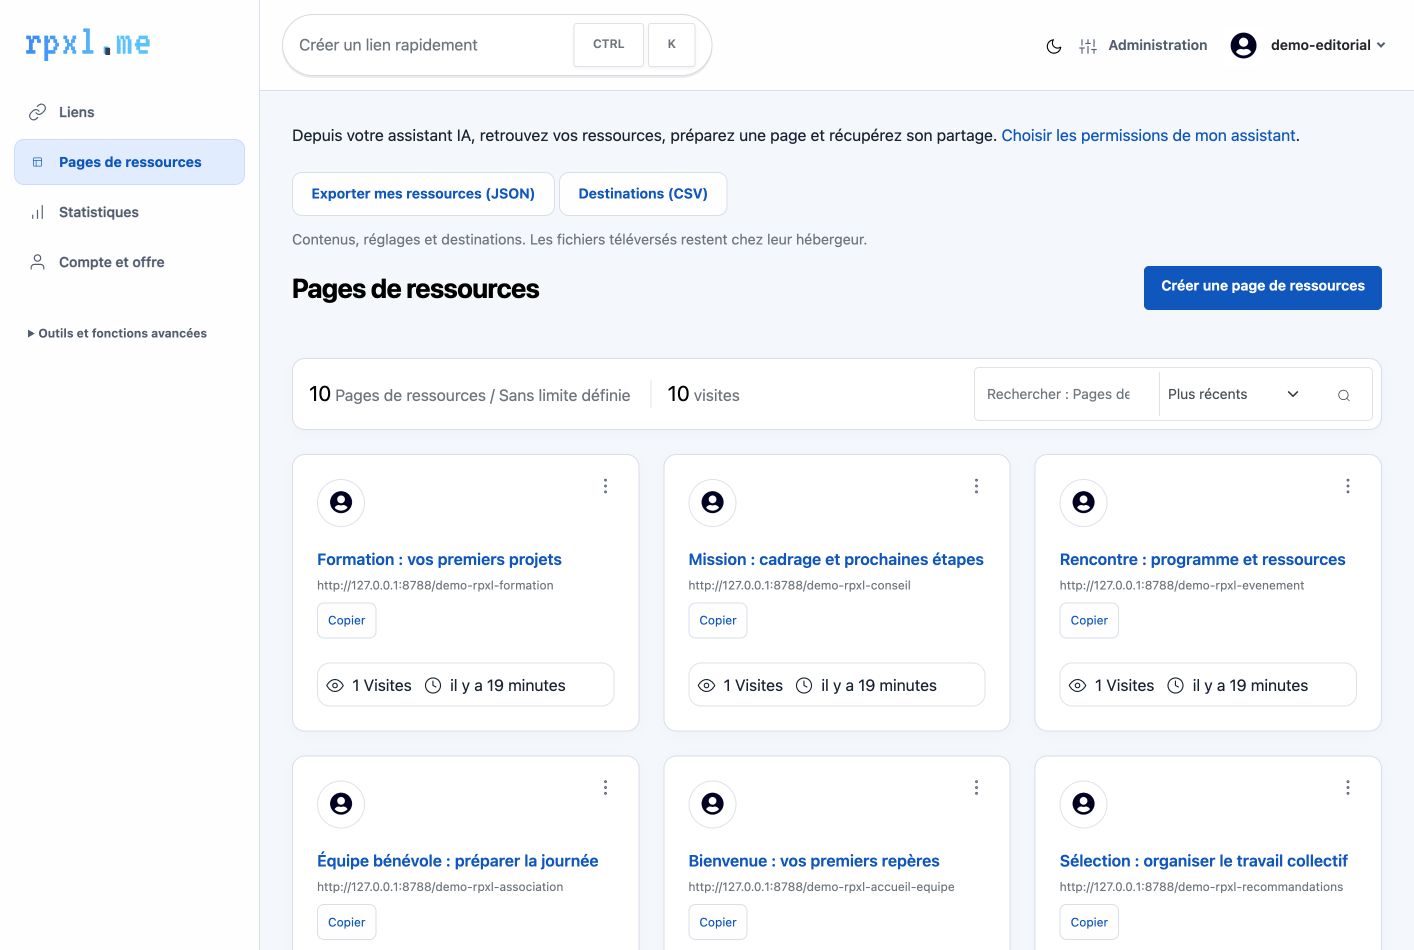Open the options menu on Équipe bénévole card
This screenshot has height=950, width=1414.
coord(605,788)
